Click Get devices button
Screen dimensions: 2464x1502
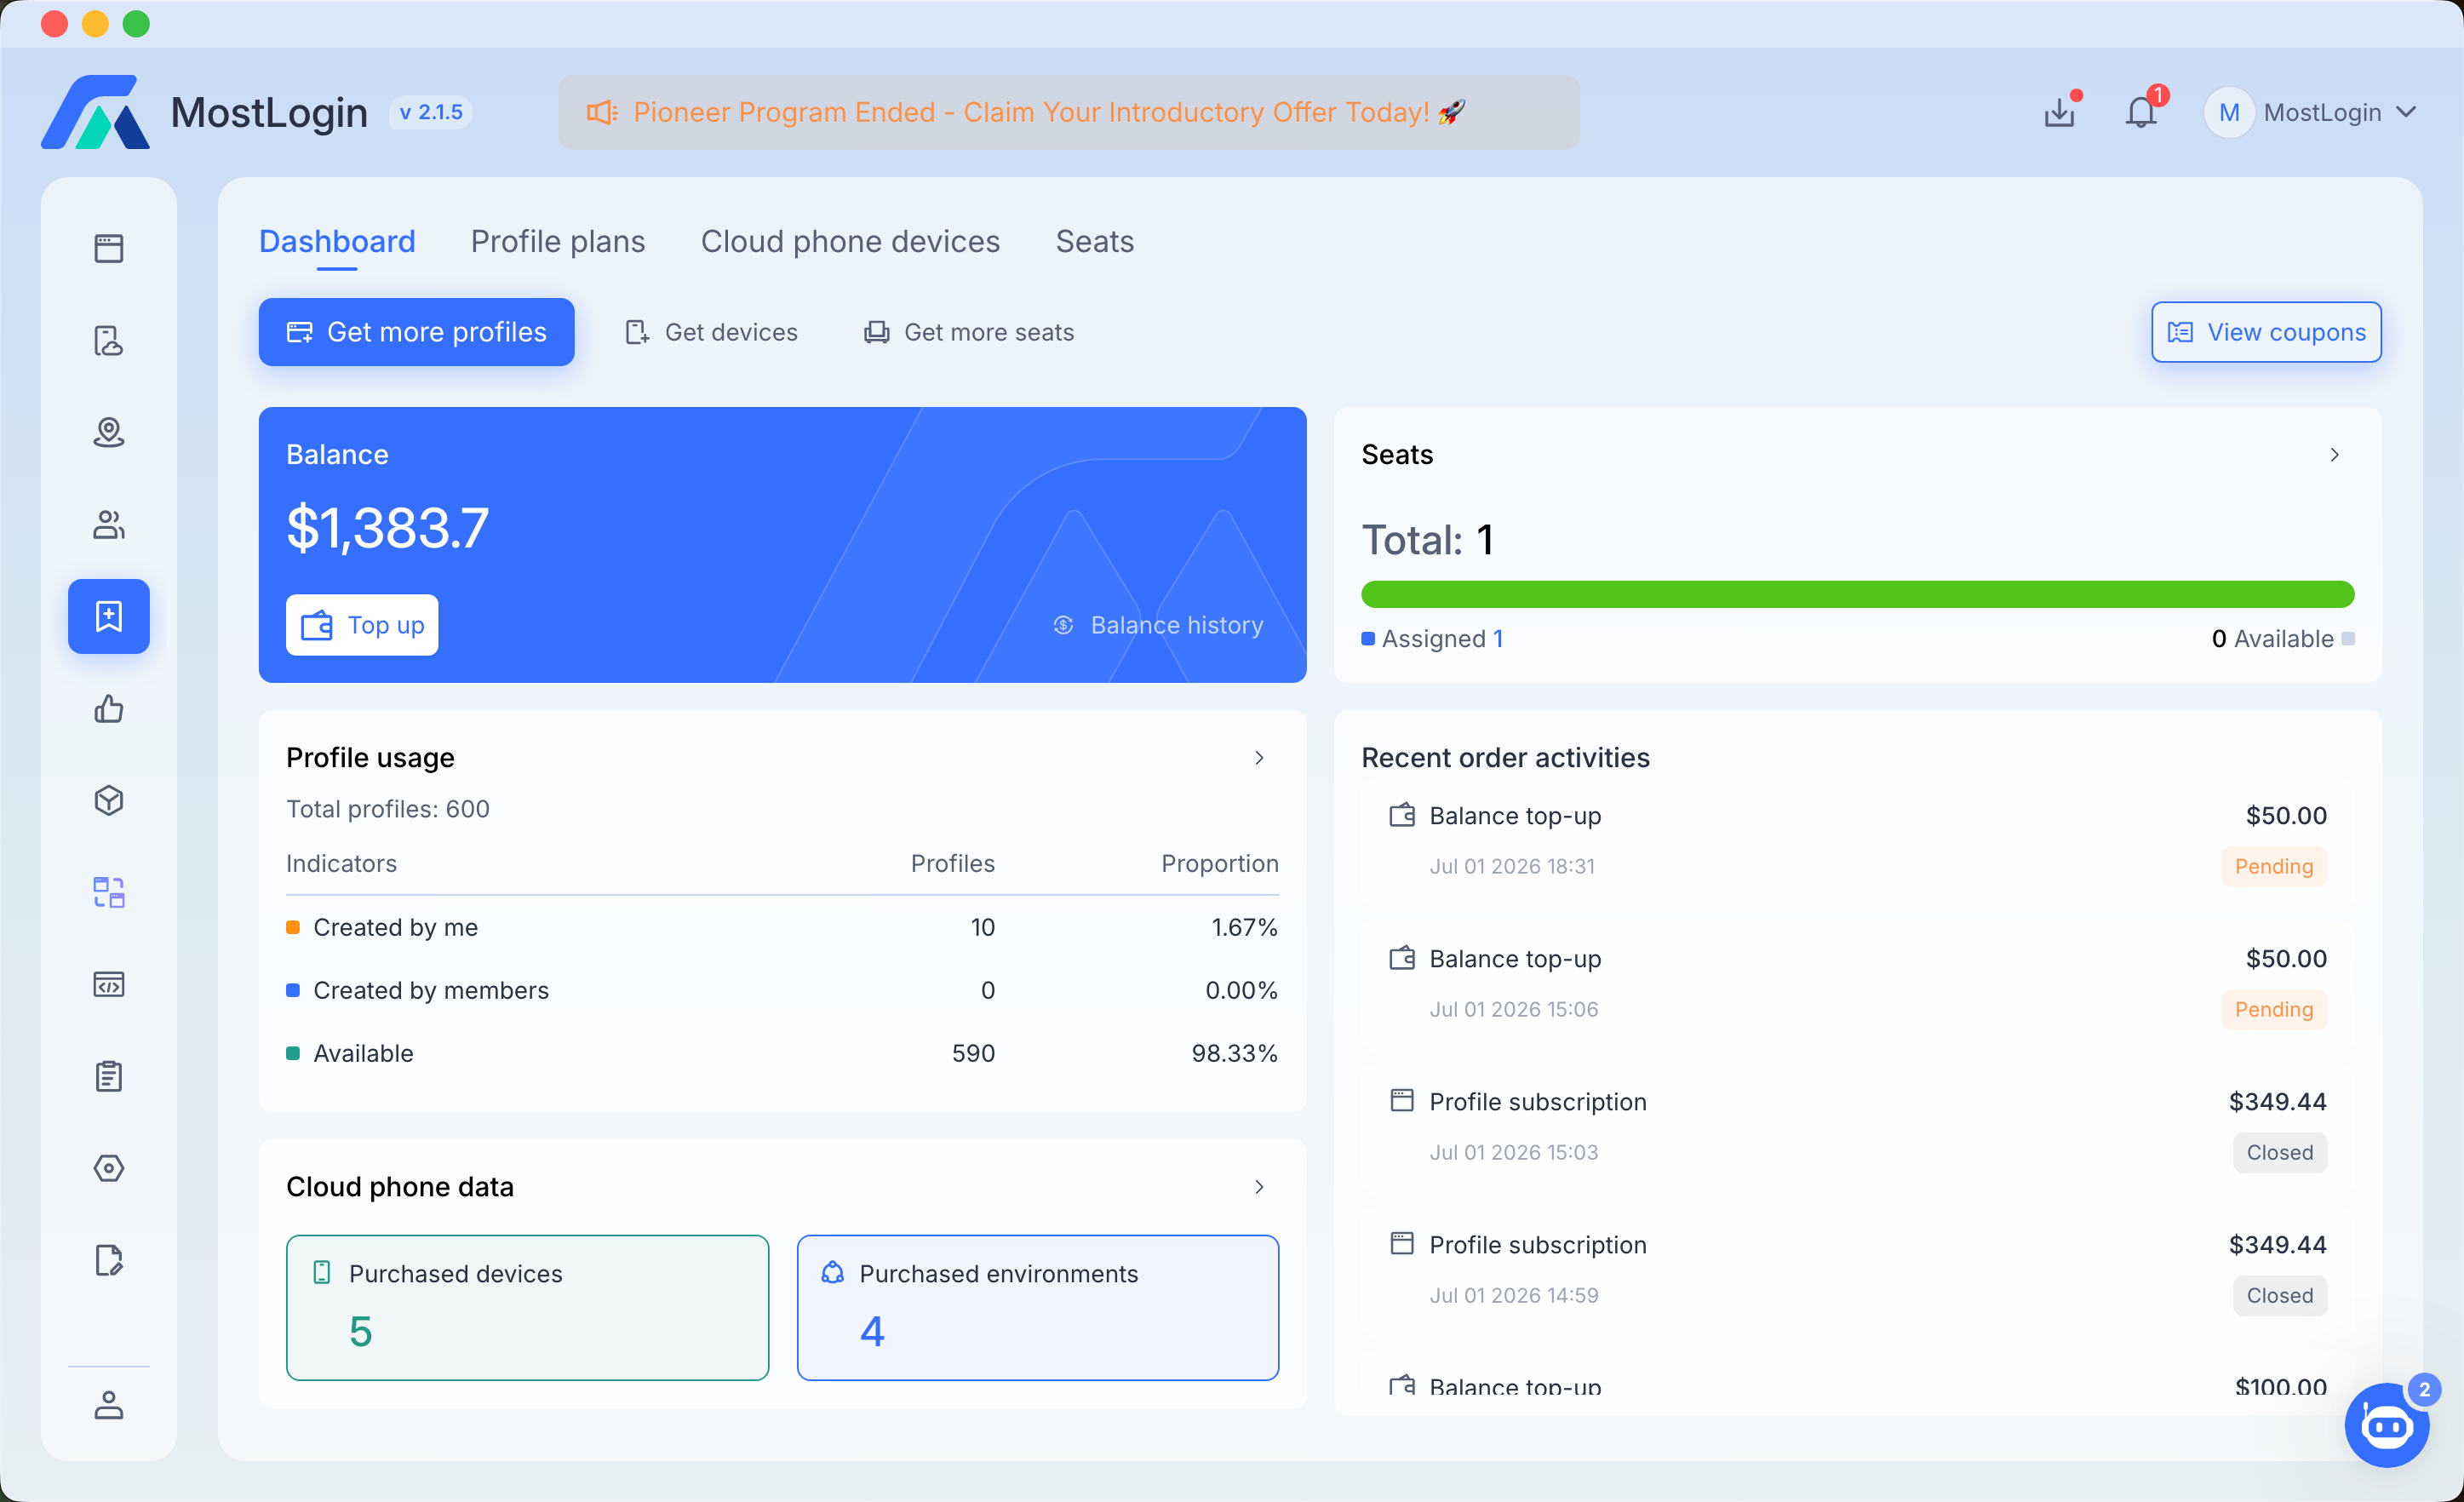click(x=711, y=332)
